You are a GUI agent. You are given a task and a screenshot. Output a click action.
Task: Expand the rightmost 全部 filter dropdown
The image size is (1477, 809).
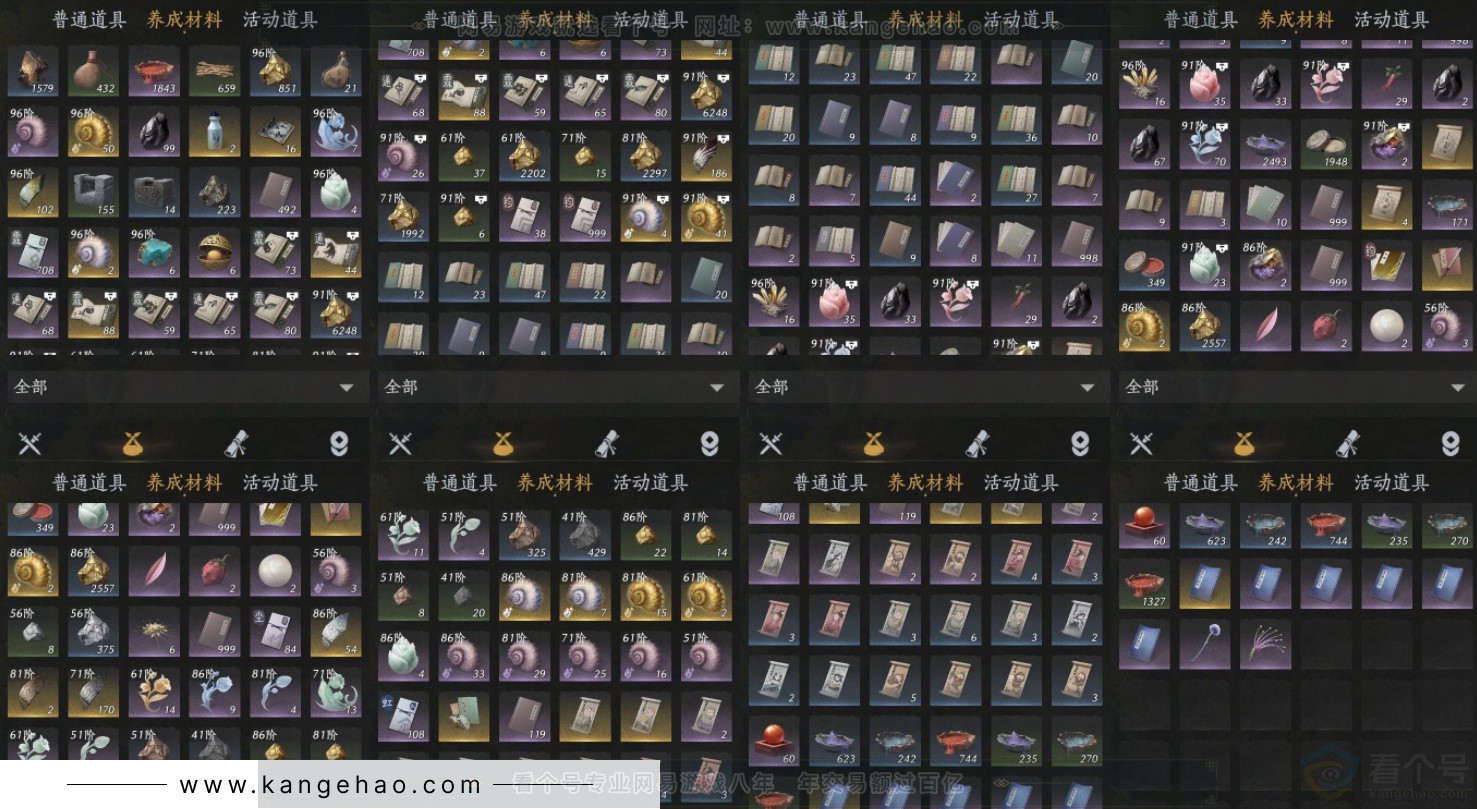1295,387
